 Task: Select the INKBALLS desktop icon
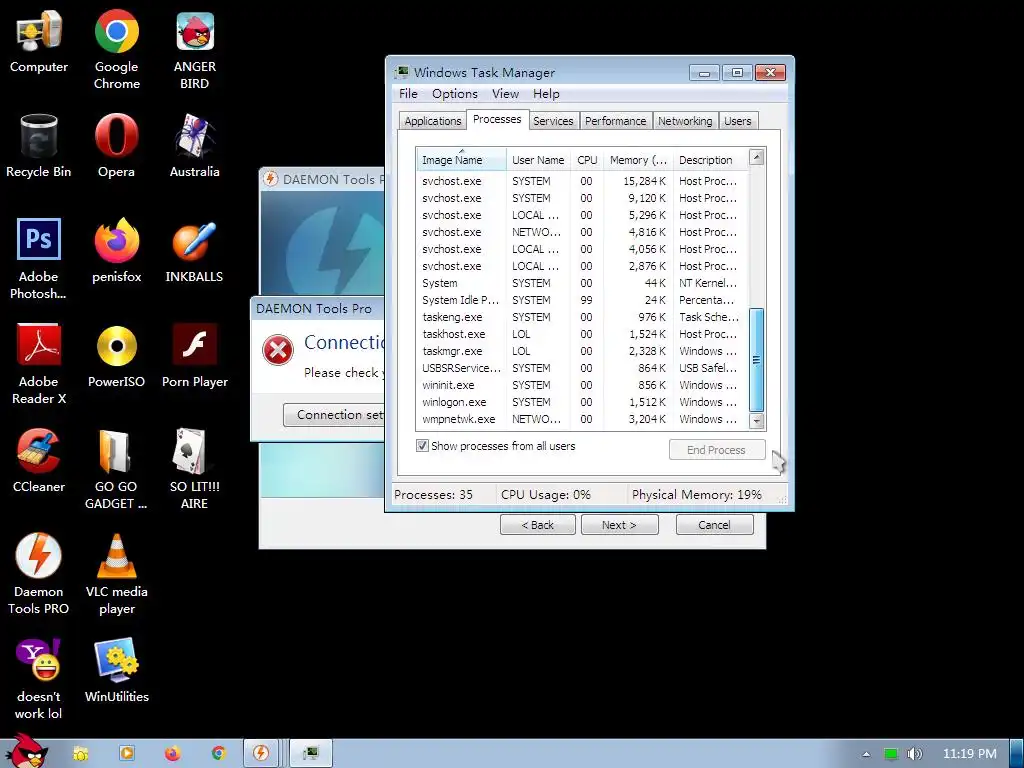coord(195,251)
